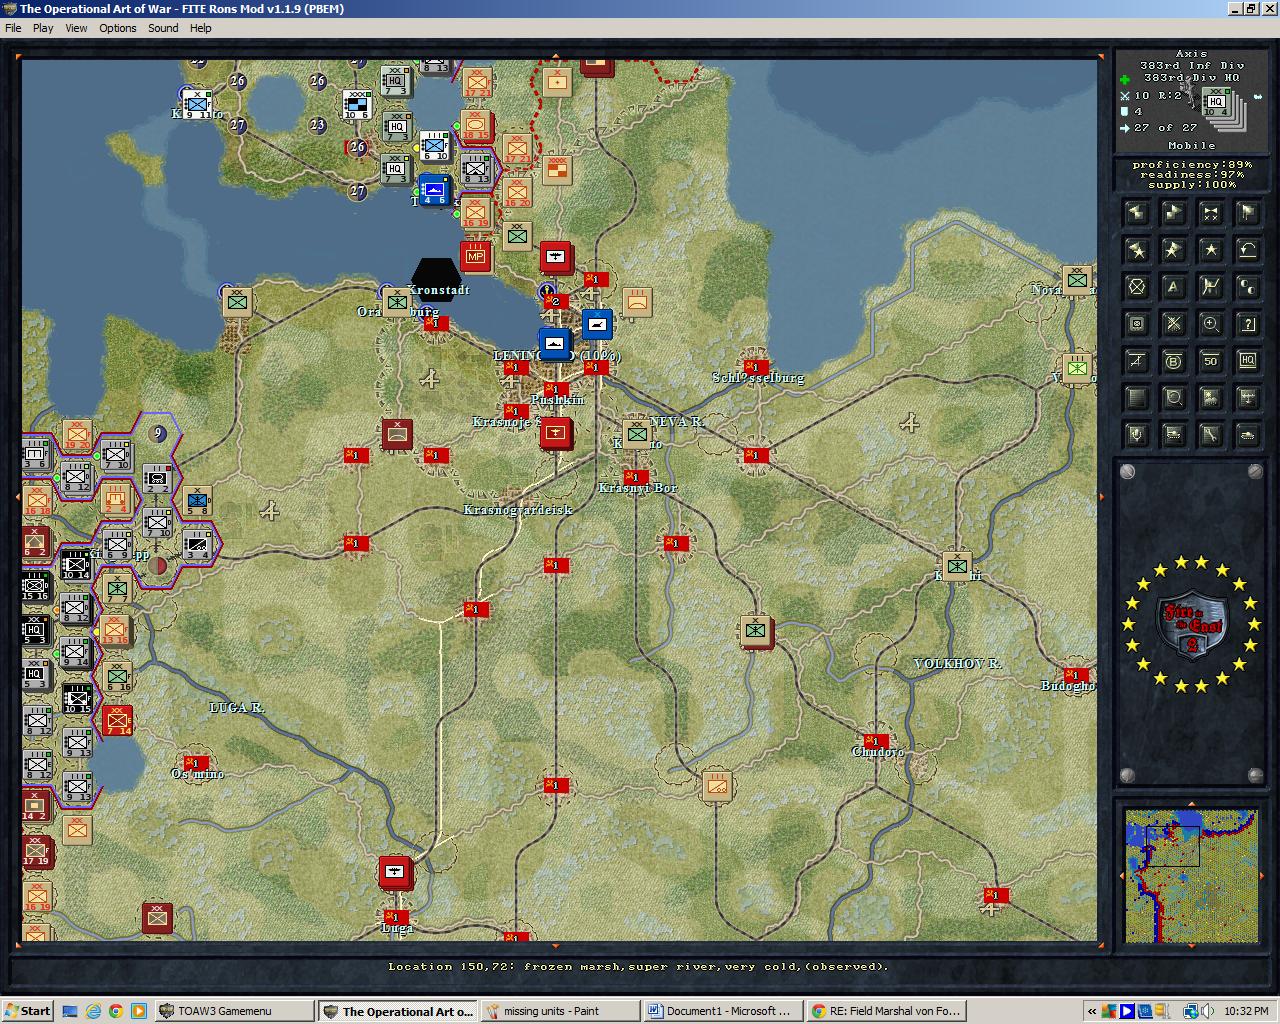Launch Internet Explorer from the quick launch
1280x1024 pixels.
pos(93,1011)
